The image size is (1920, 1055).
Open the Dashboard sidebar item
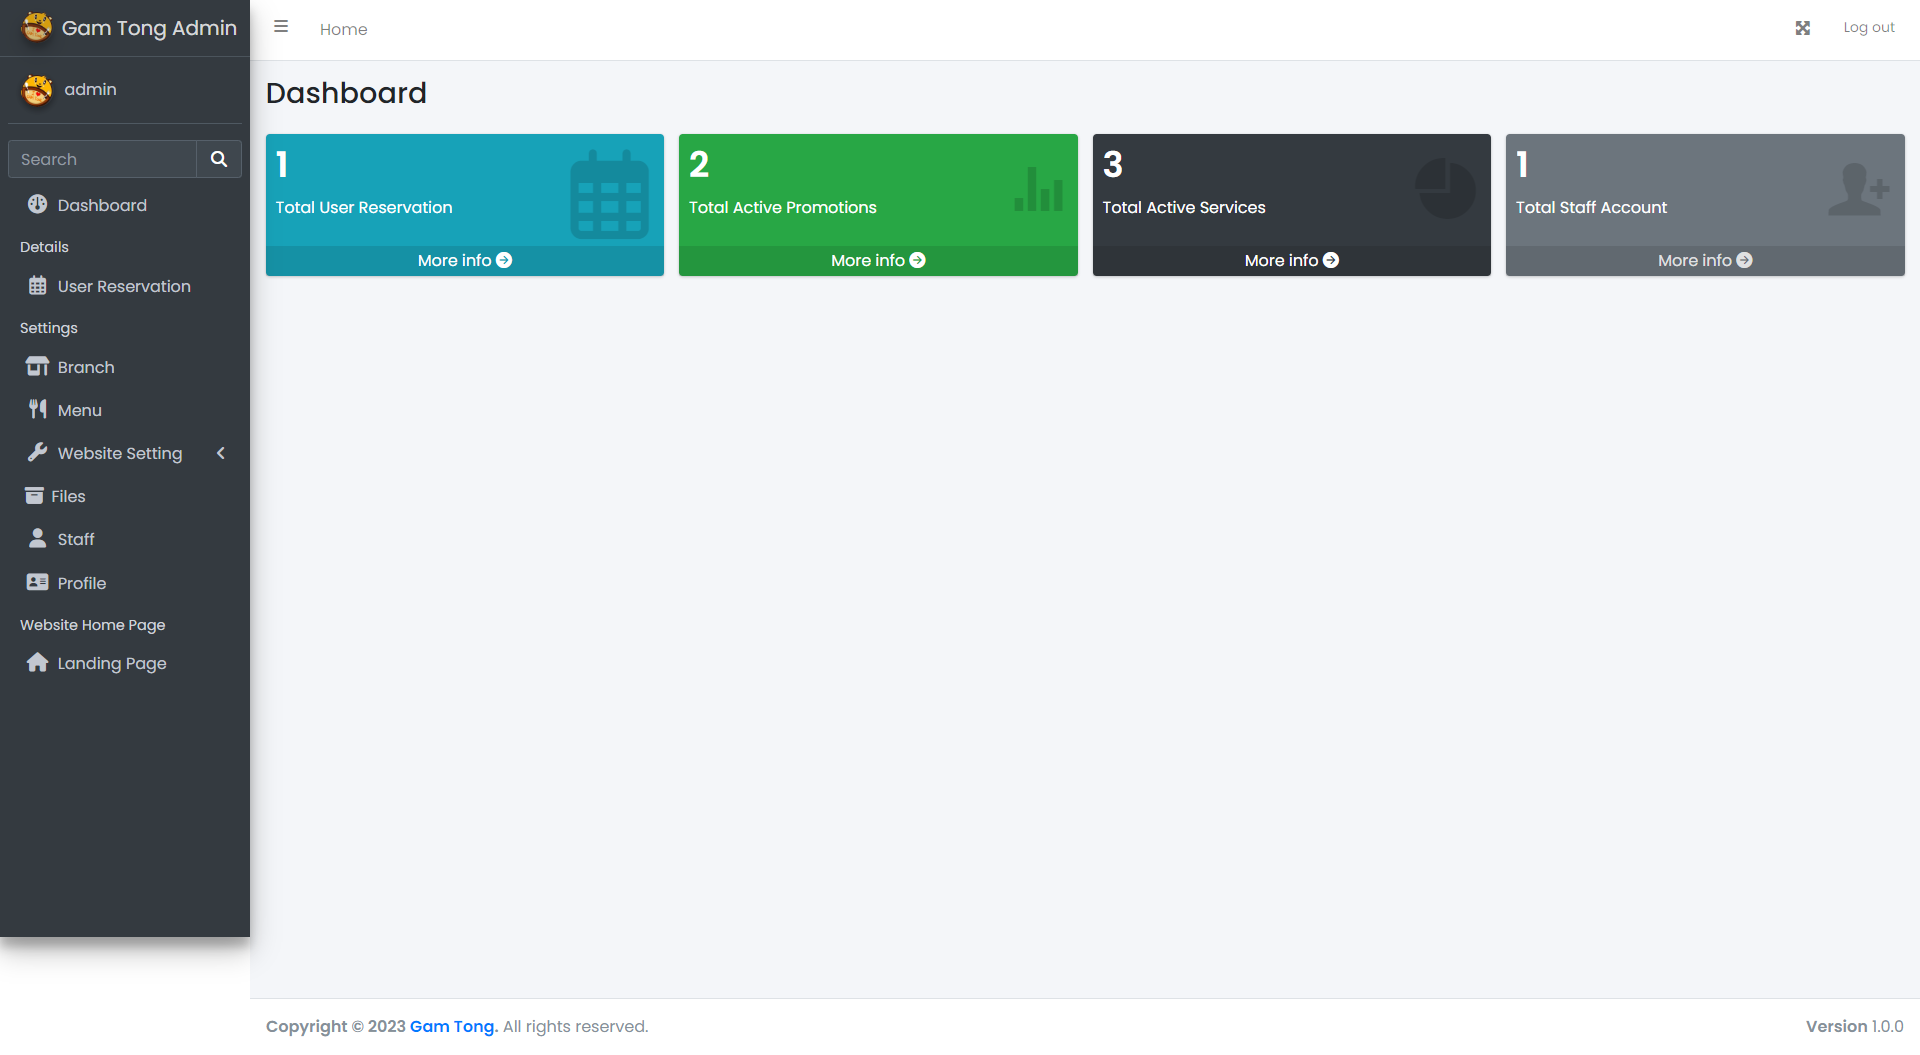(x=102, y=205)
